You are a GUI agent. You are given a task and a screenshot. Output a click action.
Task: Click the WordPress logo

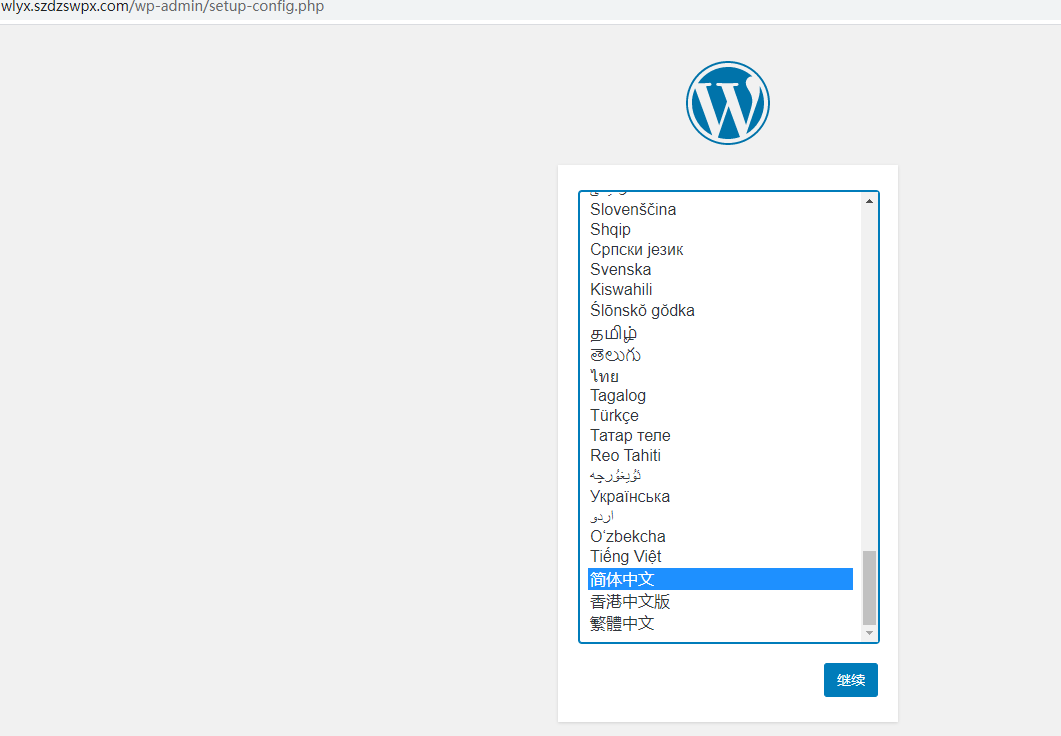727,103
